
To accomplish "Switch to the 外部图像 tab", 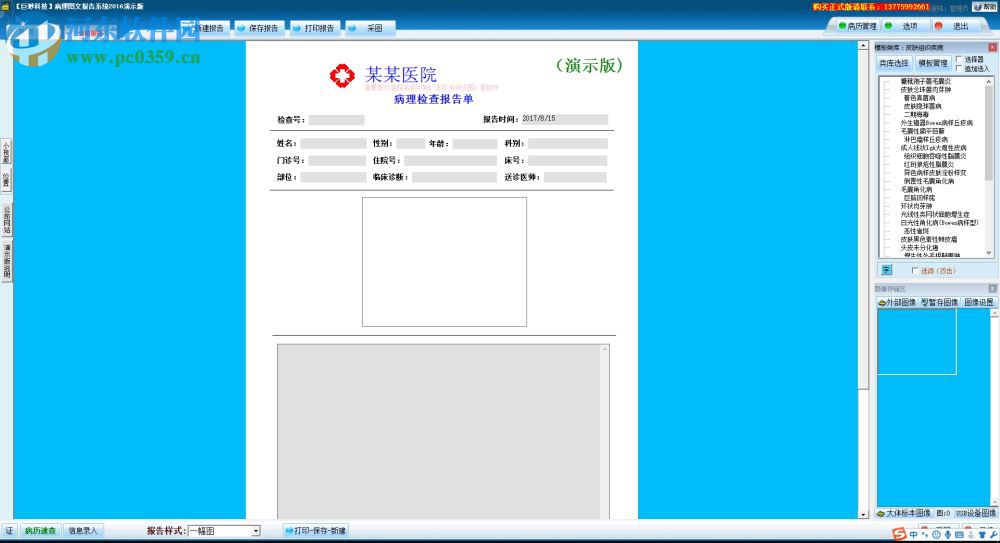I will (x=897, y=302).
